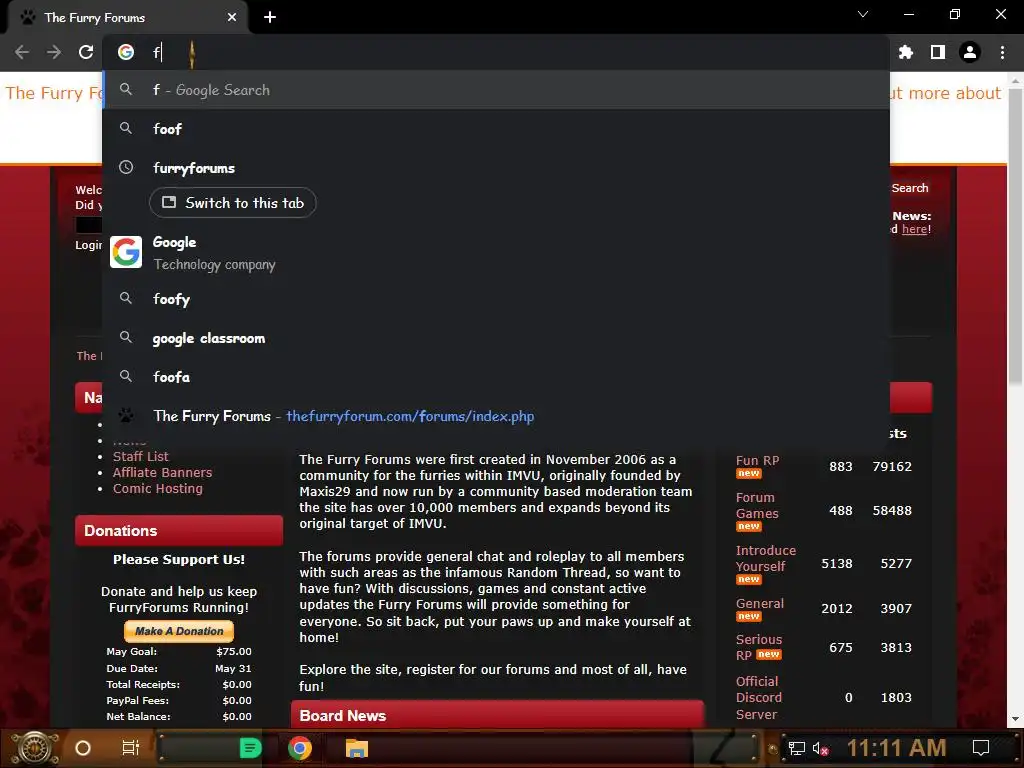Image resolution: width=1024 pixels, height=768 pixels.
Task: Open the Forum Games link
Action: point(757,505)
